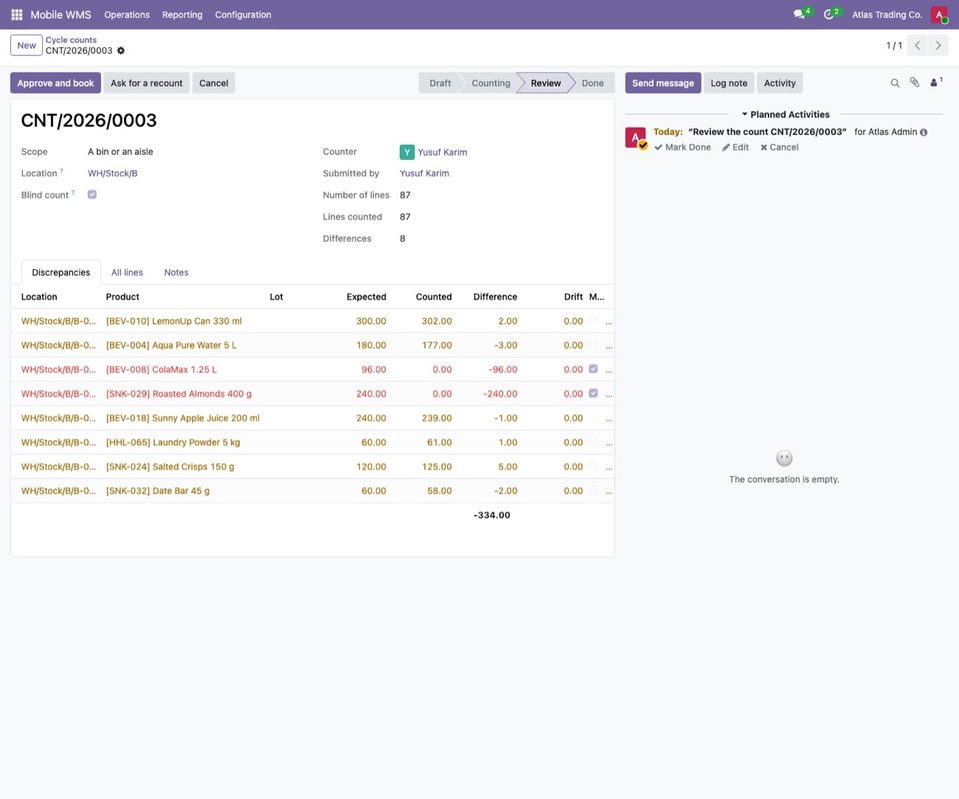Click the info icon next to Atlas Admin
The height and width of the screenshot is (799, 959).
pyautogui.click(x=924, y=132)
